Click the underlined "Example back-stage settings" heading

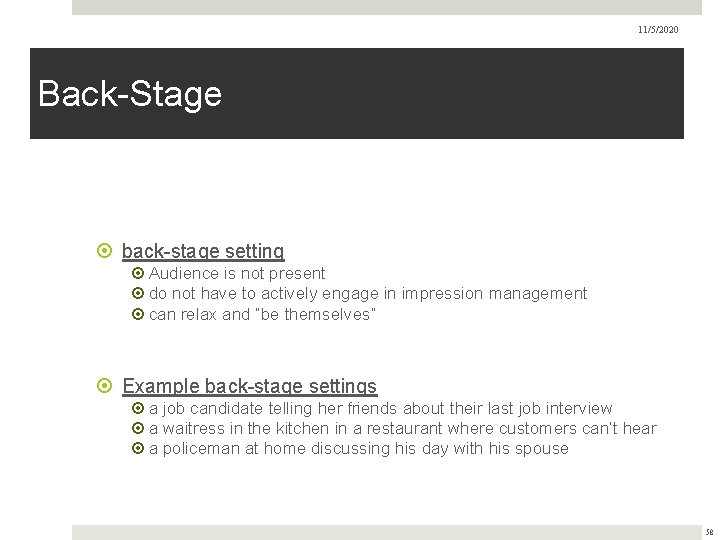pos(250,387)
